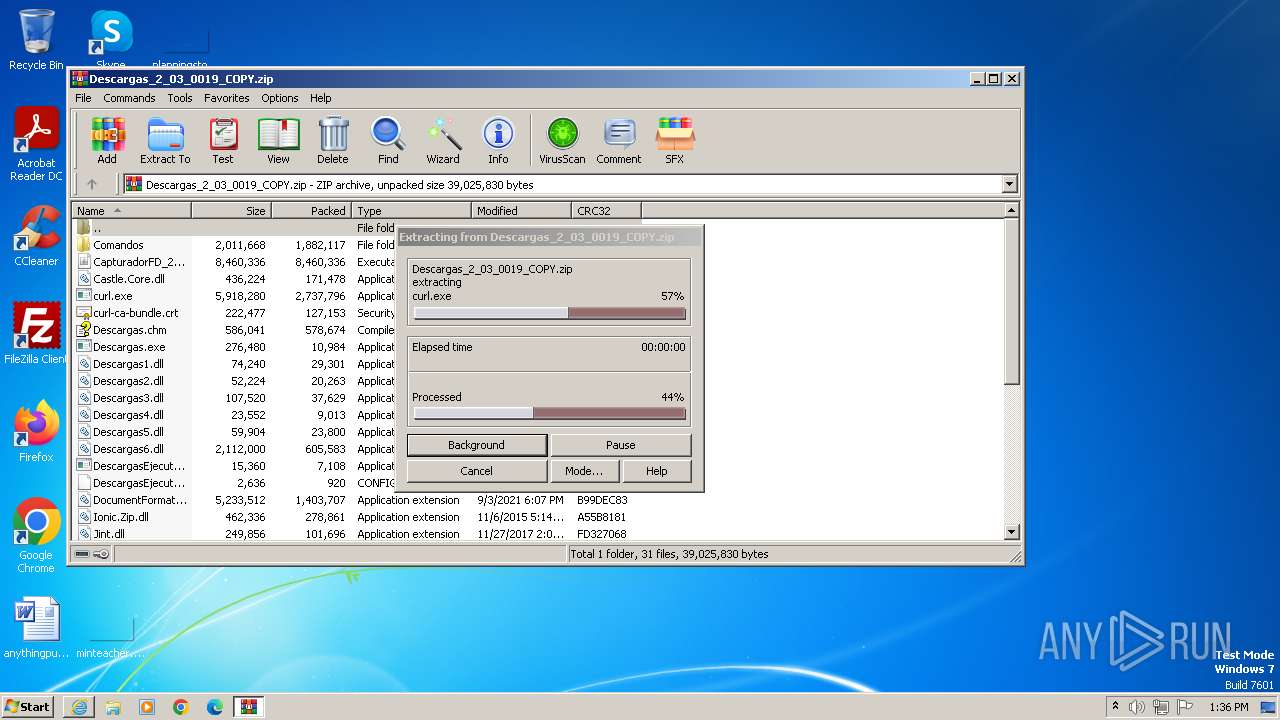Open the Options menu

pos(280,98)
